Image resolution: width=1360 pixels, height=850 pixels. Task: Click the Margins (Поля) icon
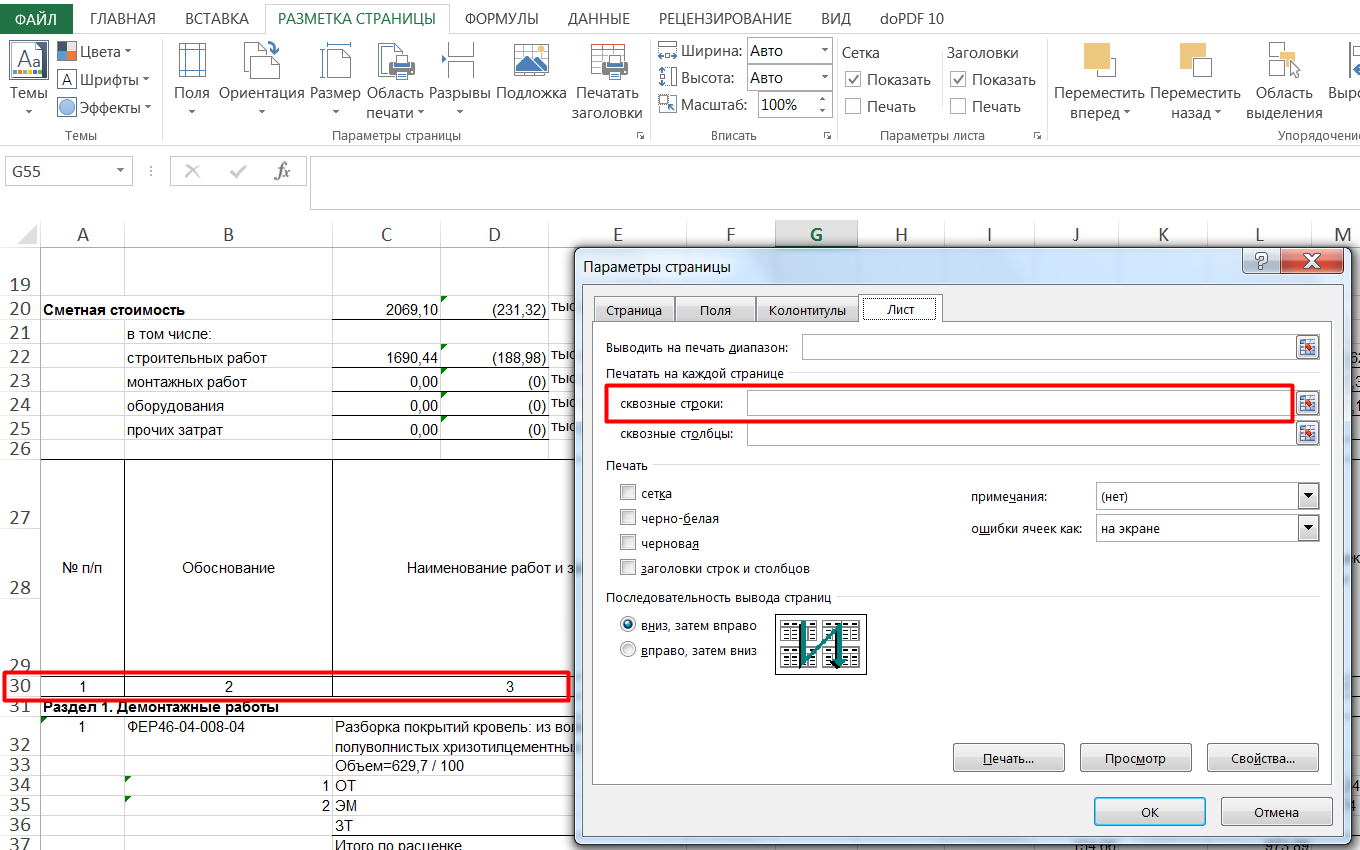click(x=191, y=61)
